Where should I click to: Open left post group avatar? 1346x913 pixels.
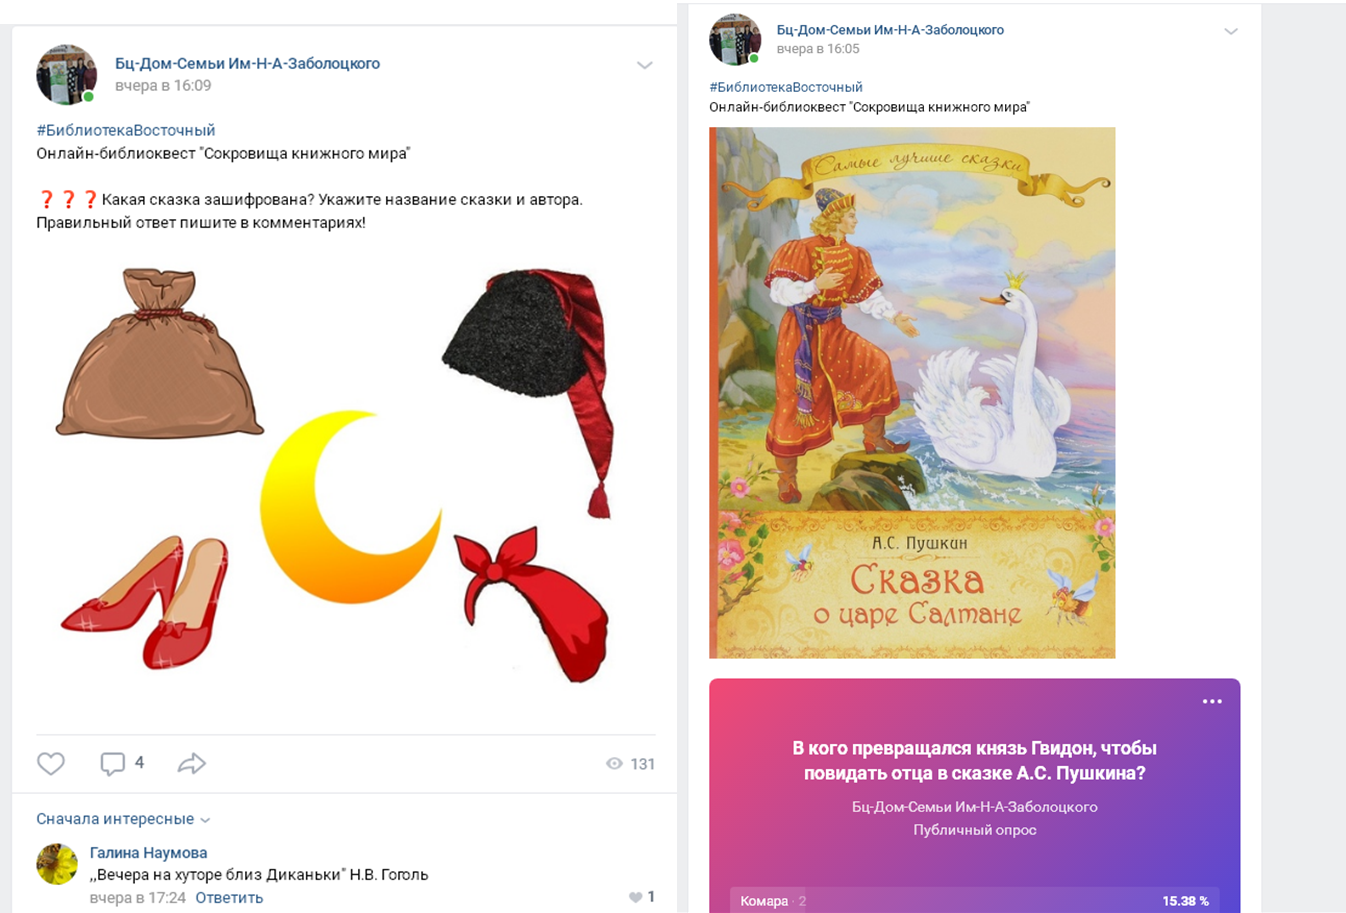(66, 74)
